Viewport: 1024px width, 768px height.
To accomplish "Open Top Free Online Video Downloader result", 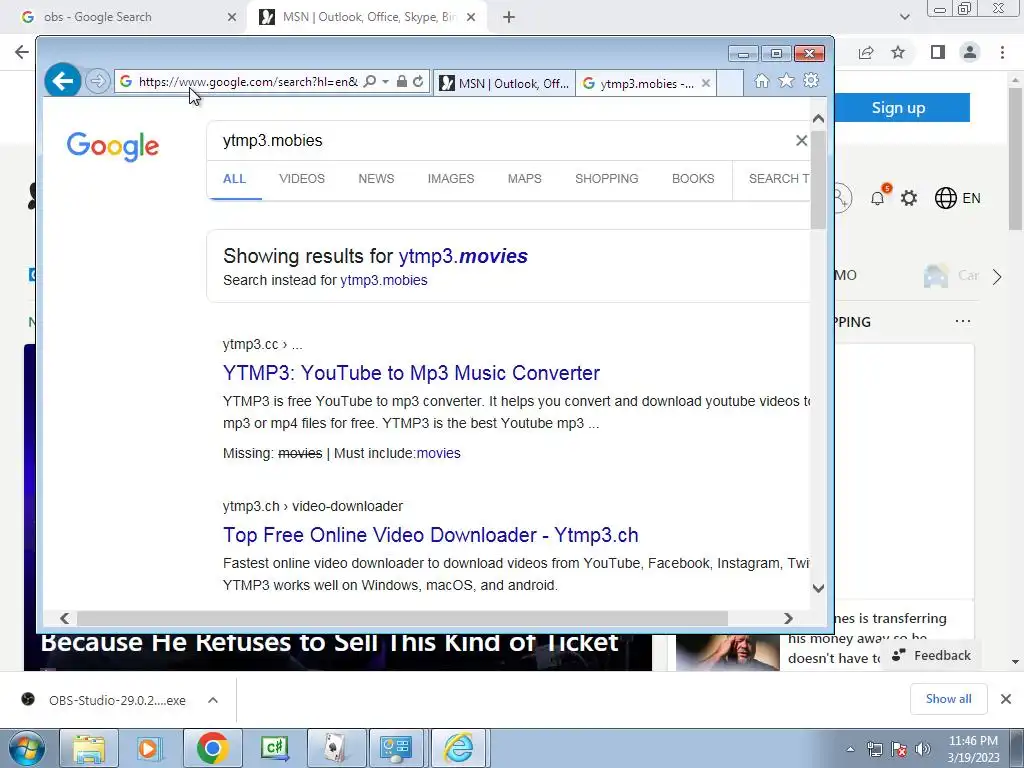I will tap(430, 535).
